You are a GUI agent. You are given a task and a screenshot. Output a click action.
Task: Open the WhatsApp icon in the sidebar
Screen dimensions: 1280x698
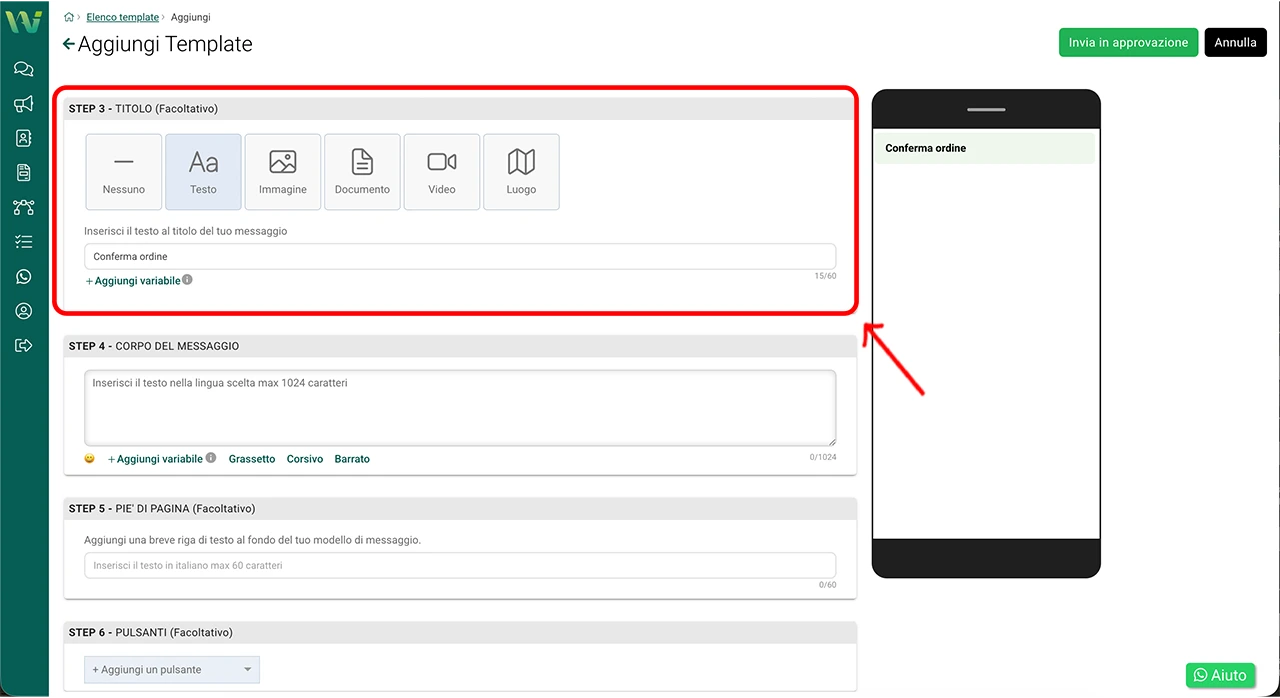(x=24, y=277)
